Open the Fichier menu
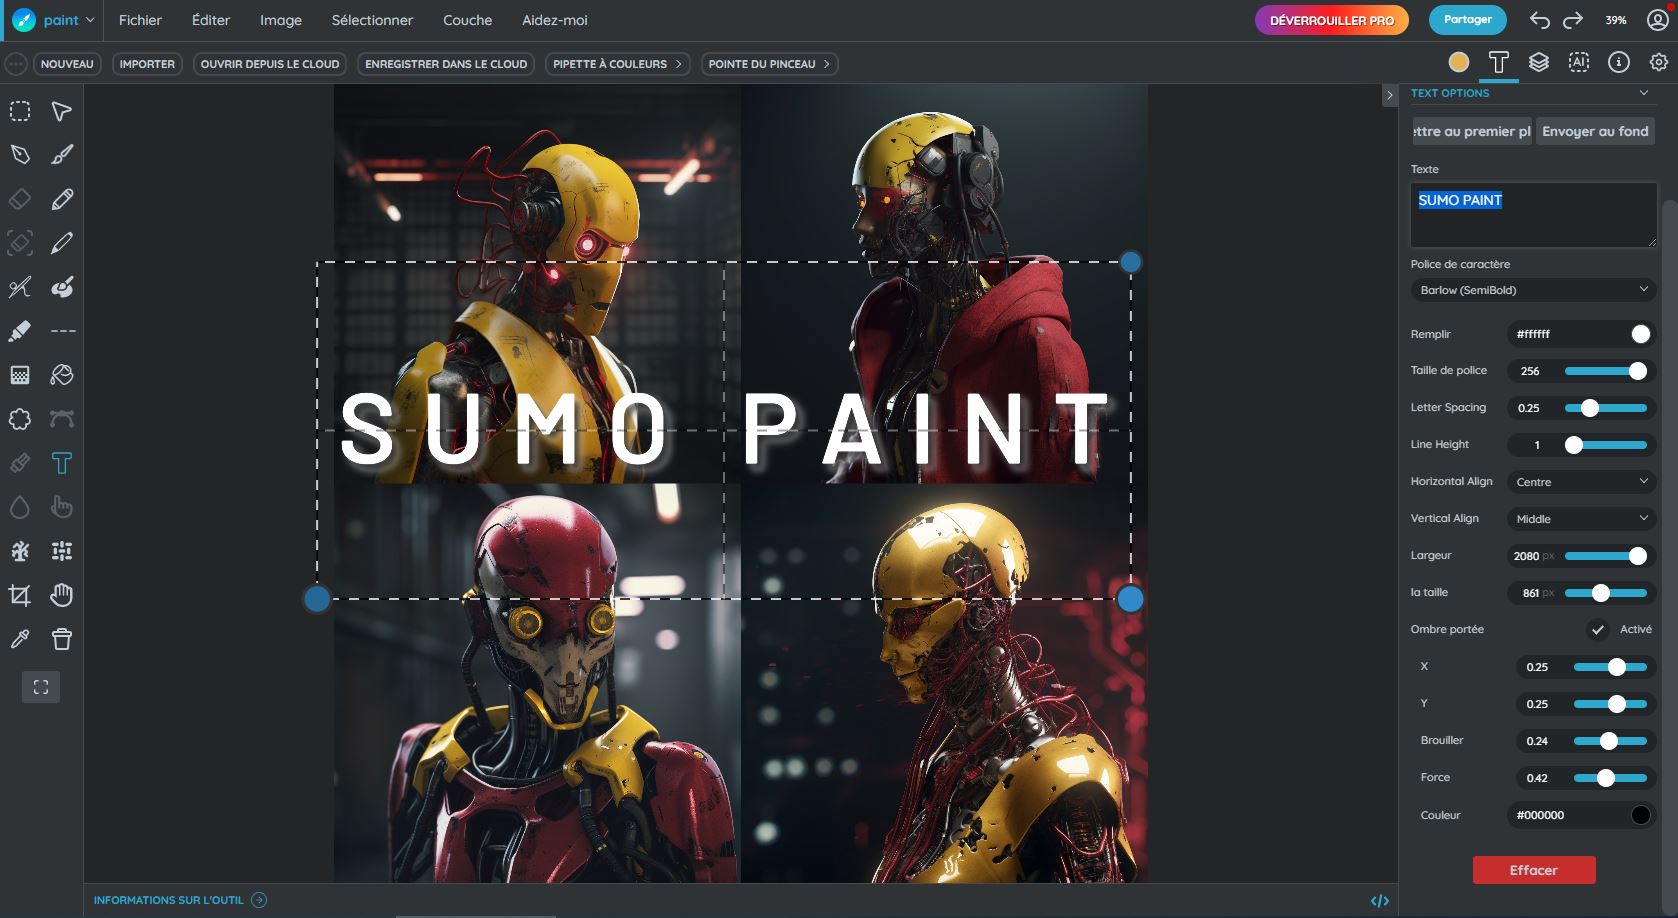1678x918 pixels. pyautogui.click(x=140, y=20)
